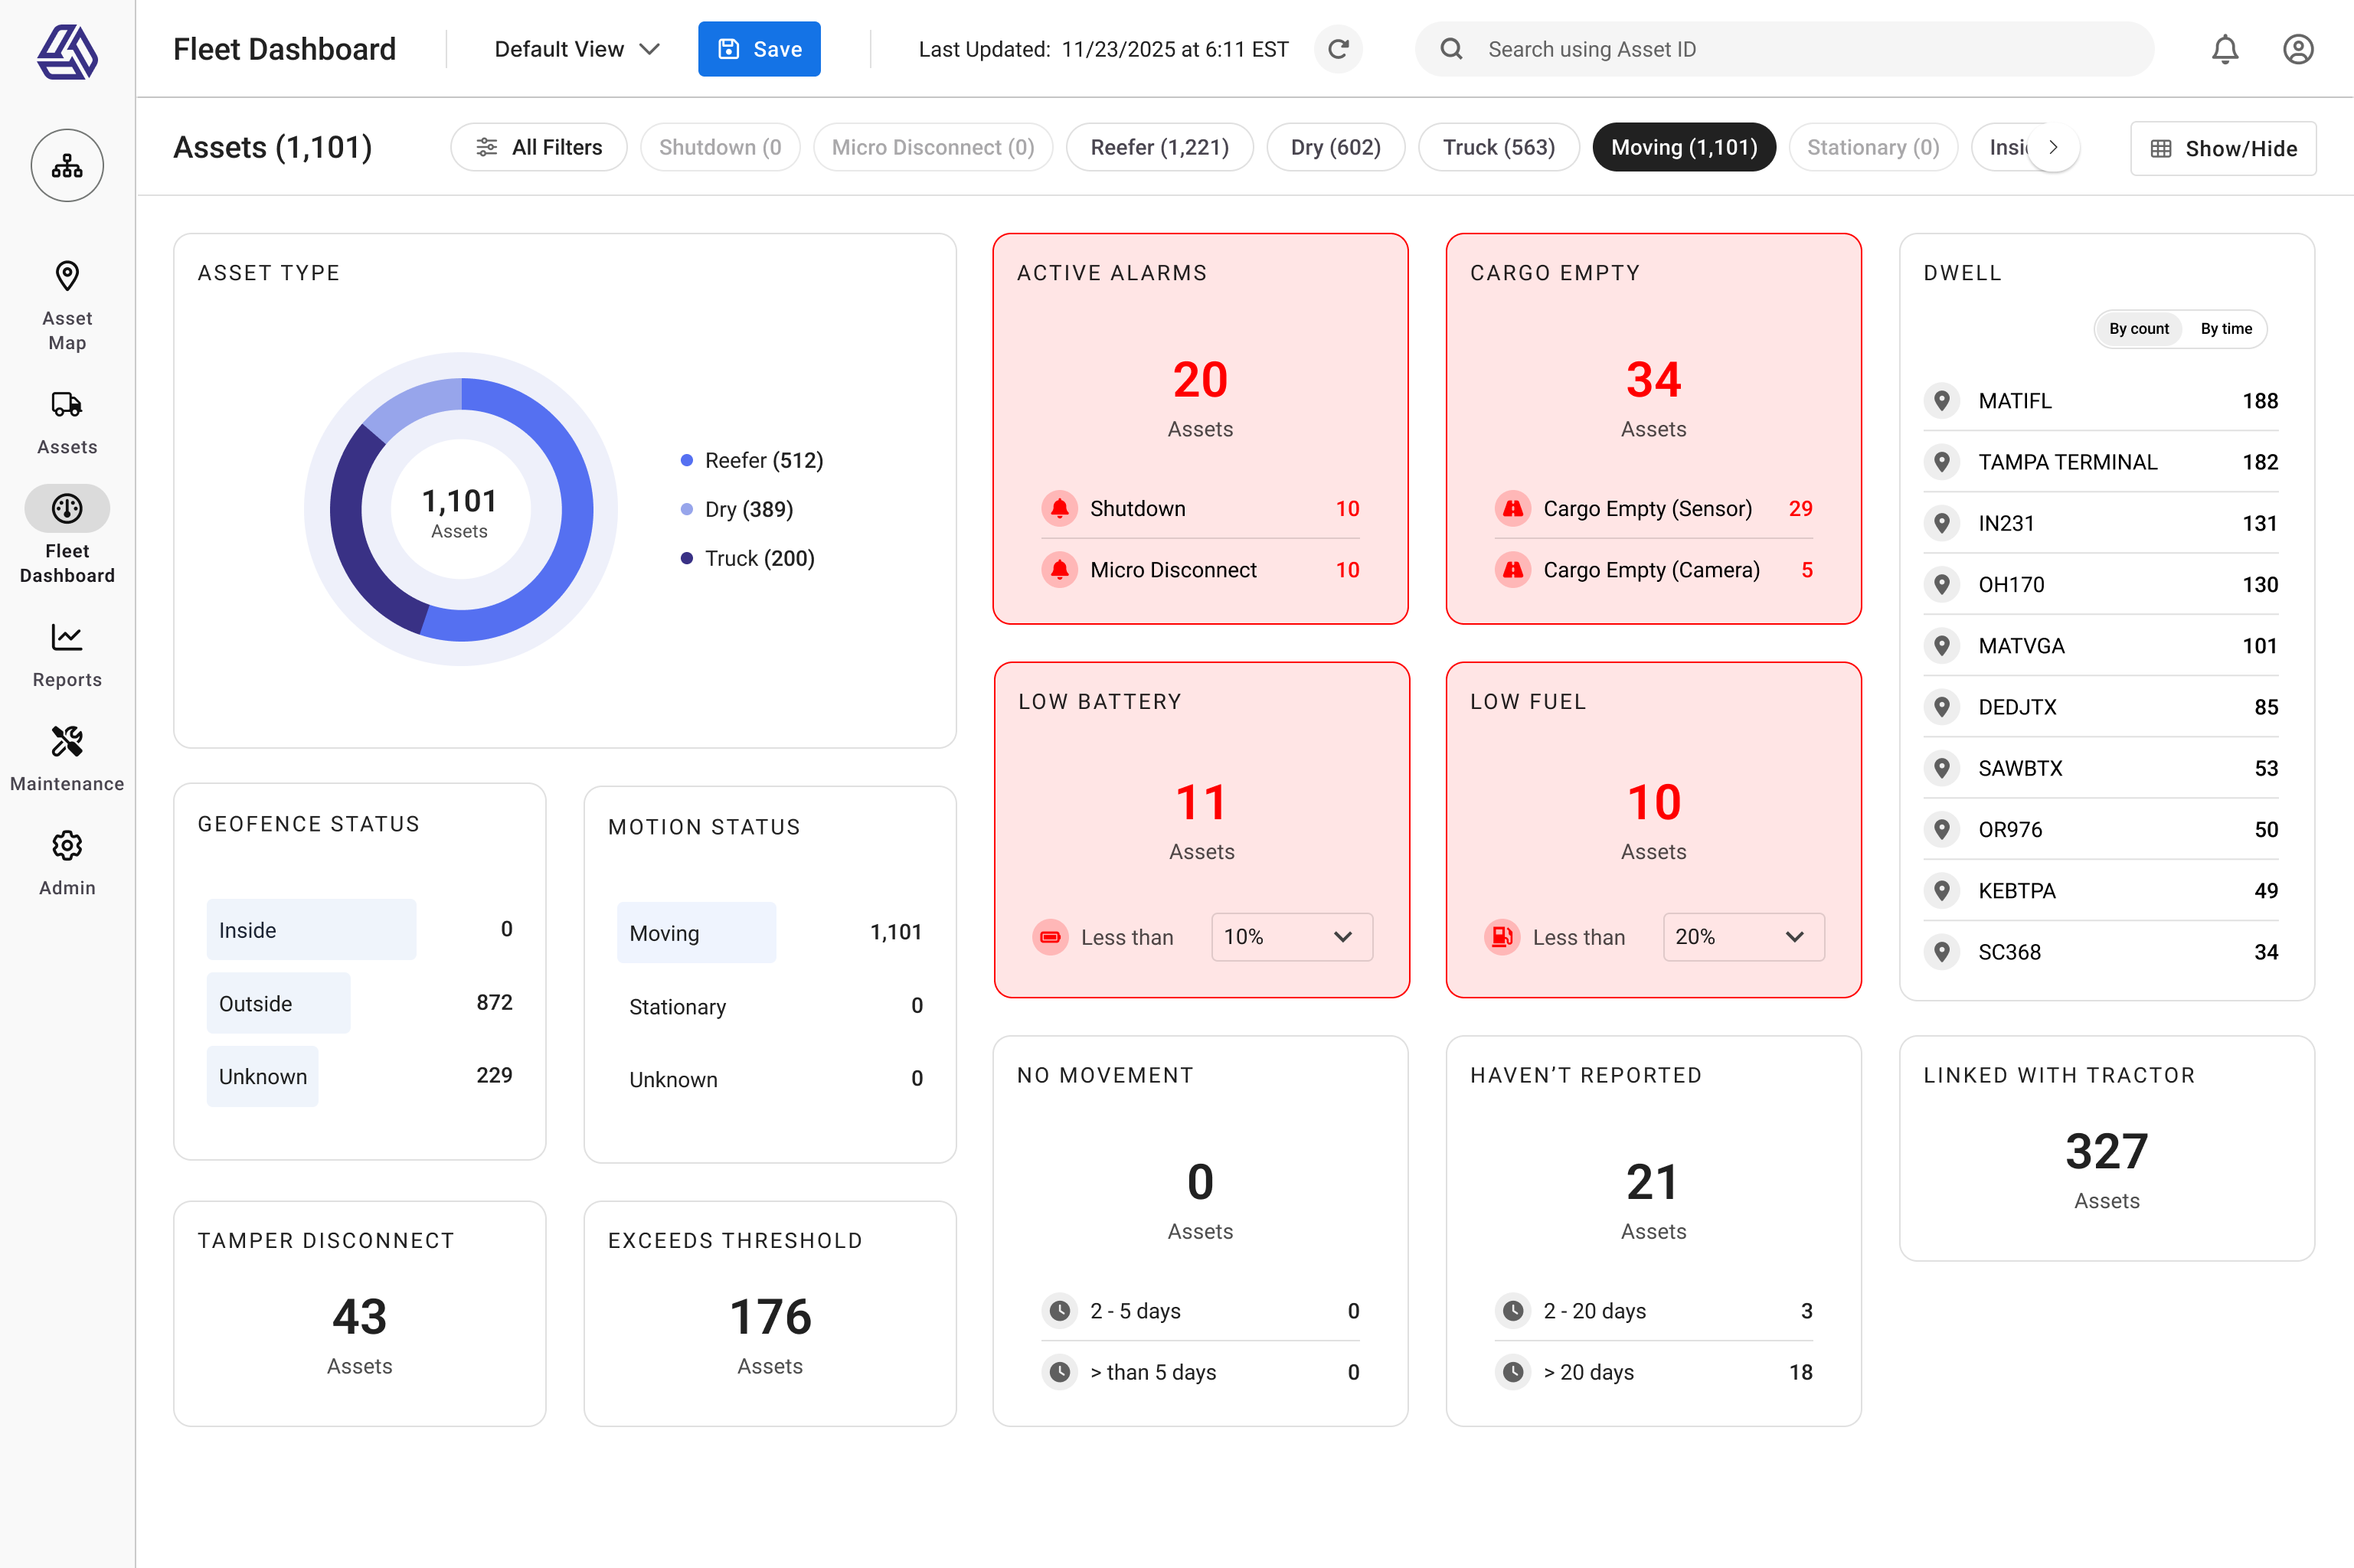This screenshot has width=2354, height=1568.
Task: Toggle the Moving filter in Motion Status
Action: tap(696, 931)
